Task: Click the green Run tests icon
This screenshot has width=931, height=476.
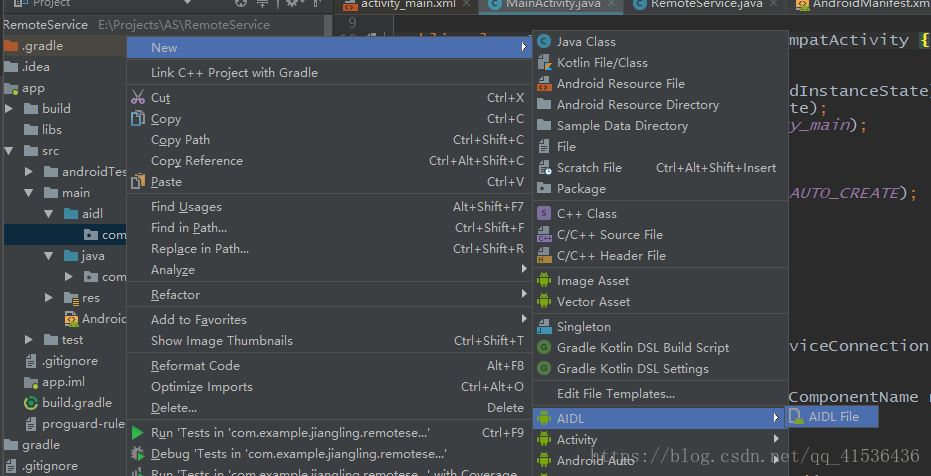Action: click(138, 433)
